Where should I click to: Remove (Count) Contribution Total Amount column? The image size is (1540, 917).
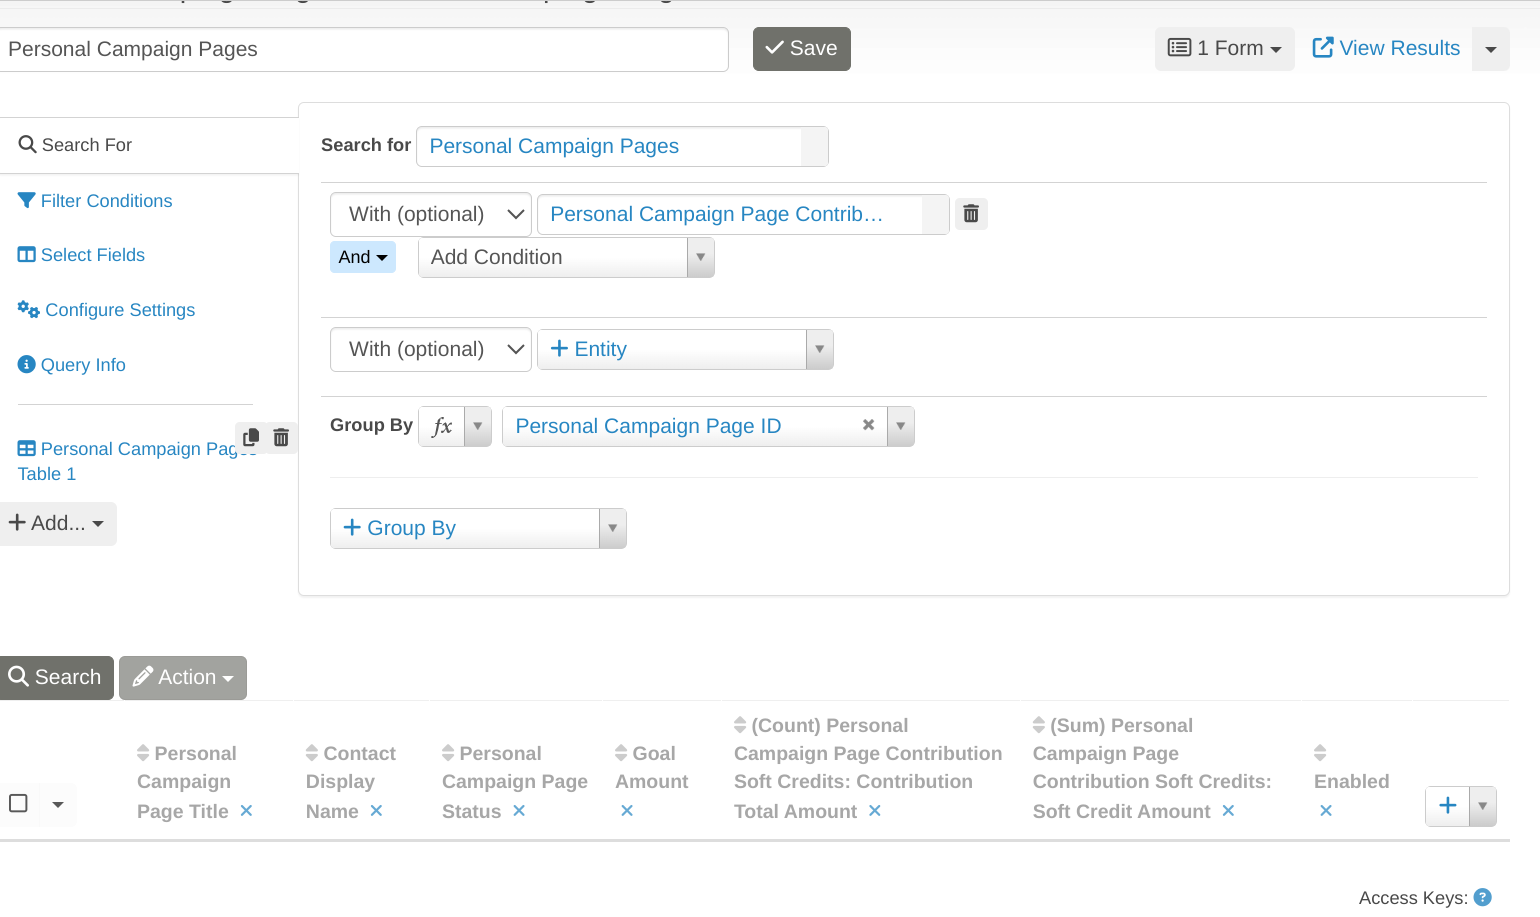pyautogui.click(x=875, y=811)
